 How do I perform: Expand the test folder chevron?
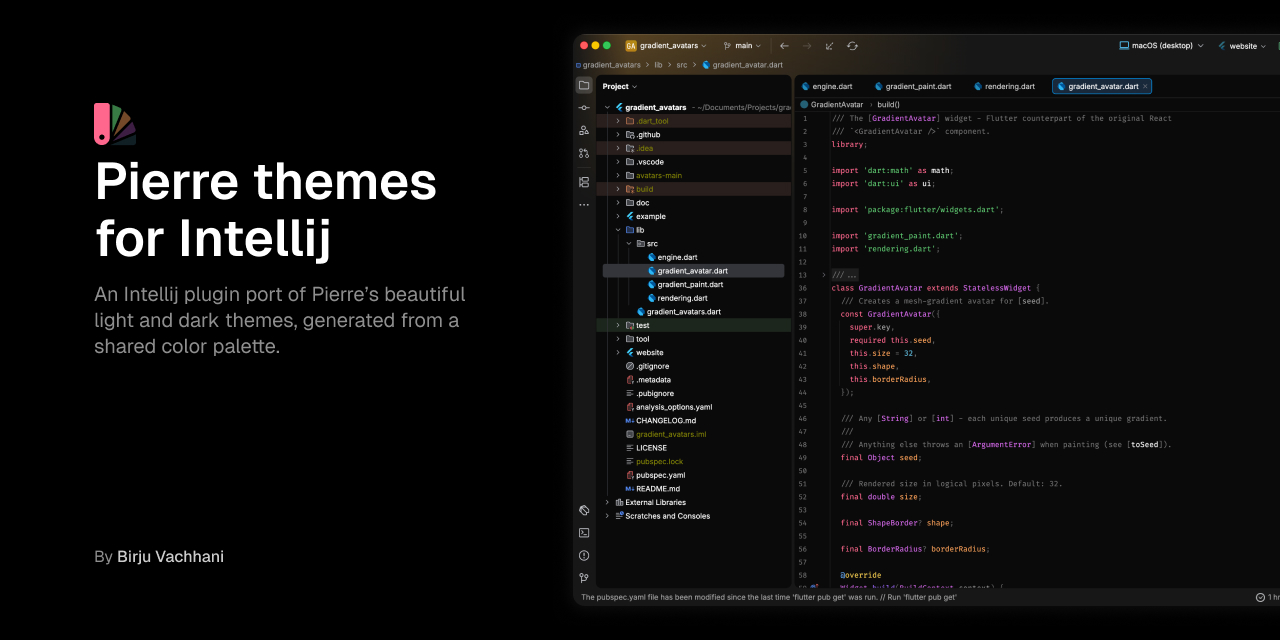[618, 325]
